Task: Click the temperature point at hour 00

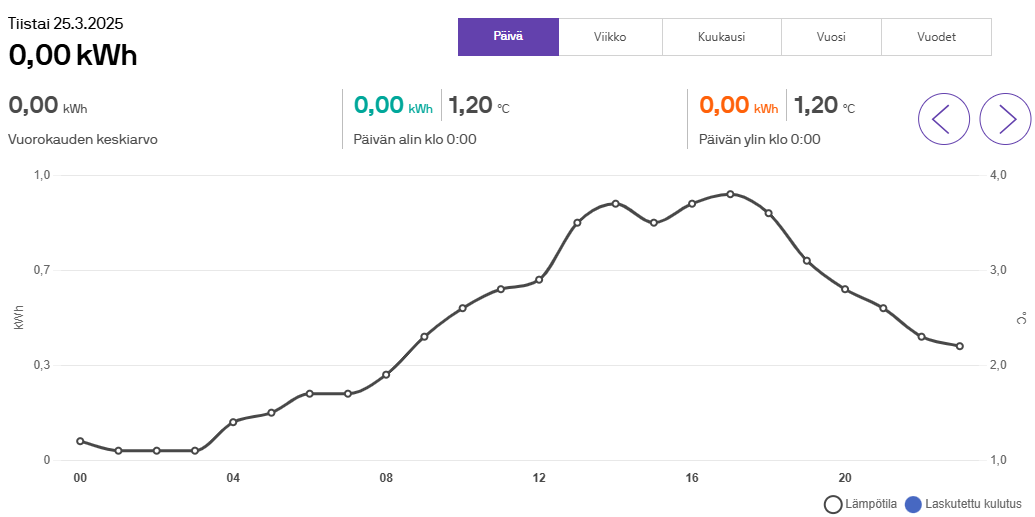Action: (x=80, y=441)
